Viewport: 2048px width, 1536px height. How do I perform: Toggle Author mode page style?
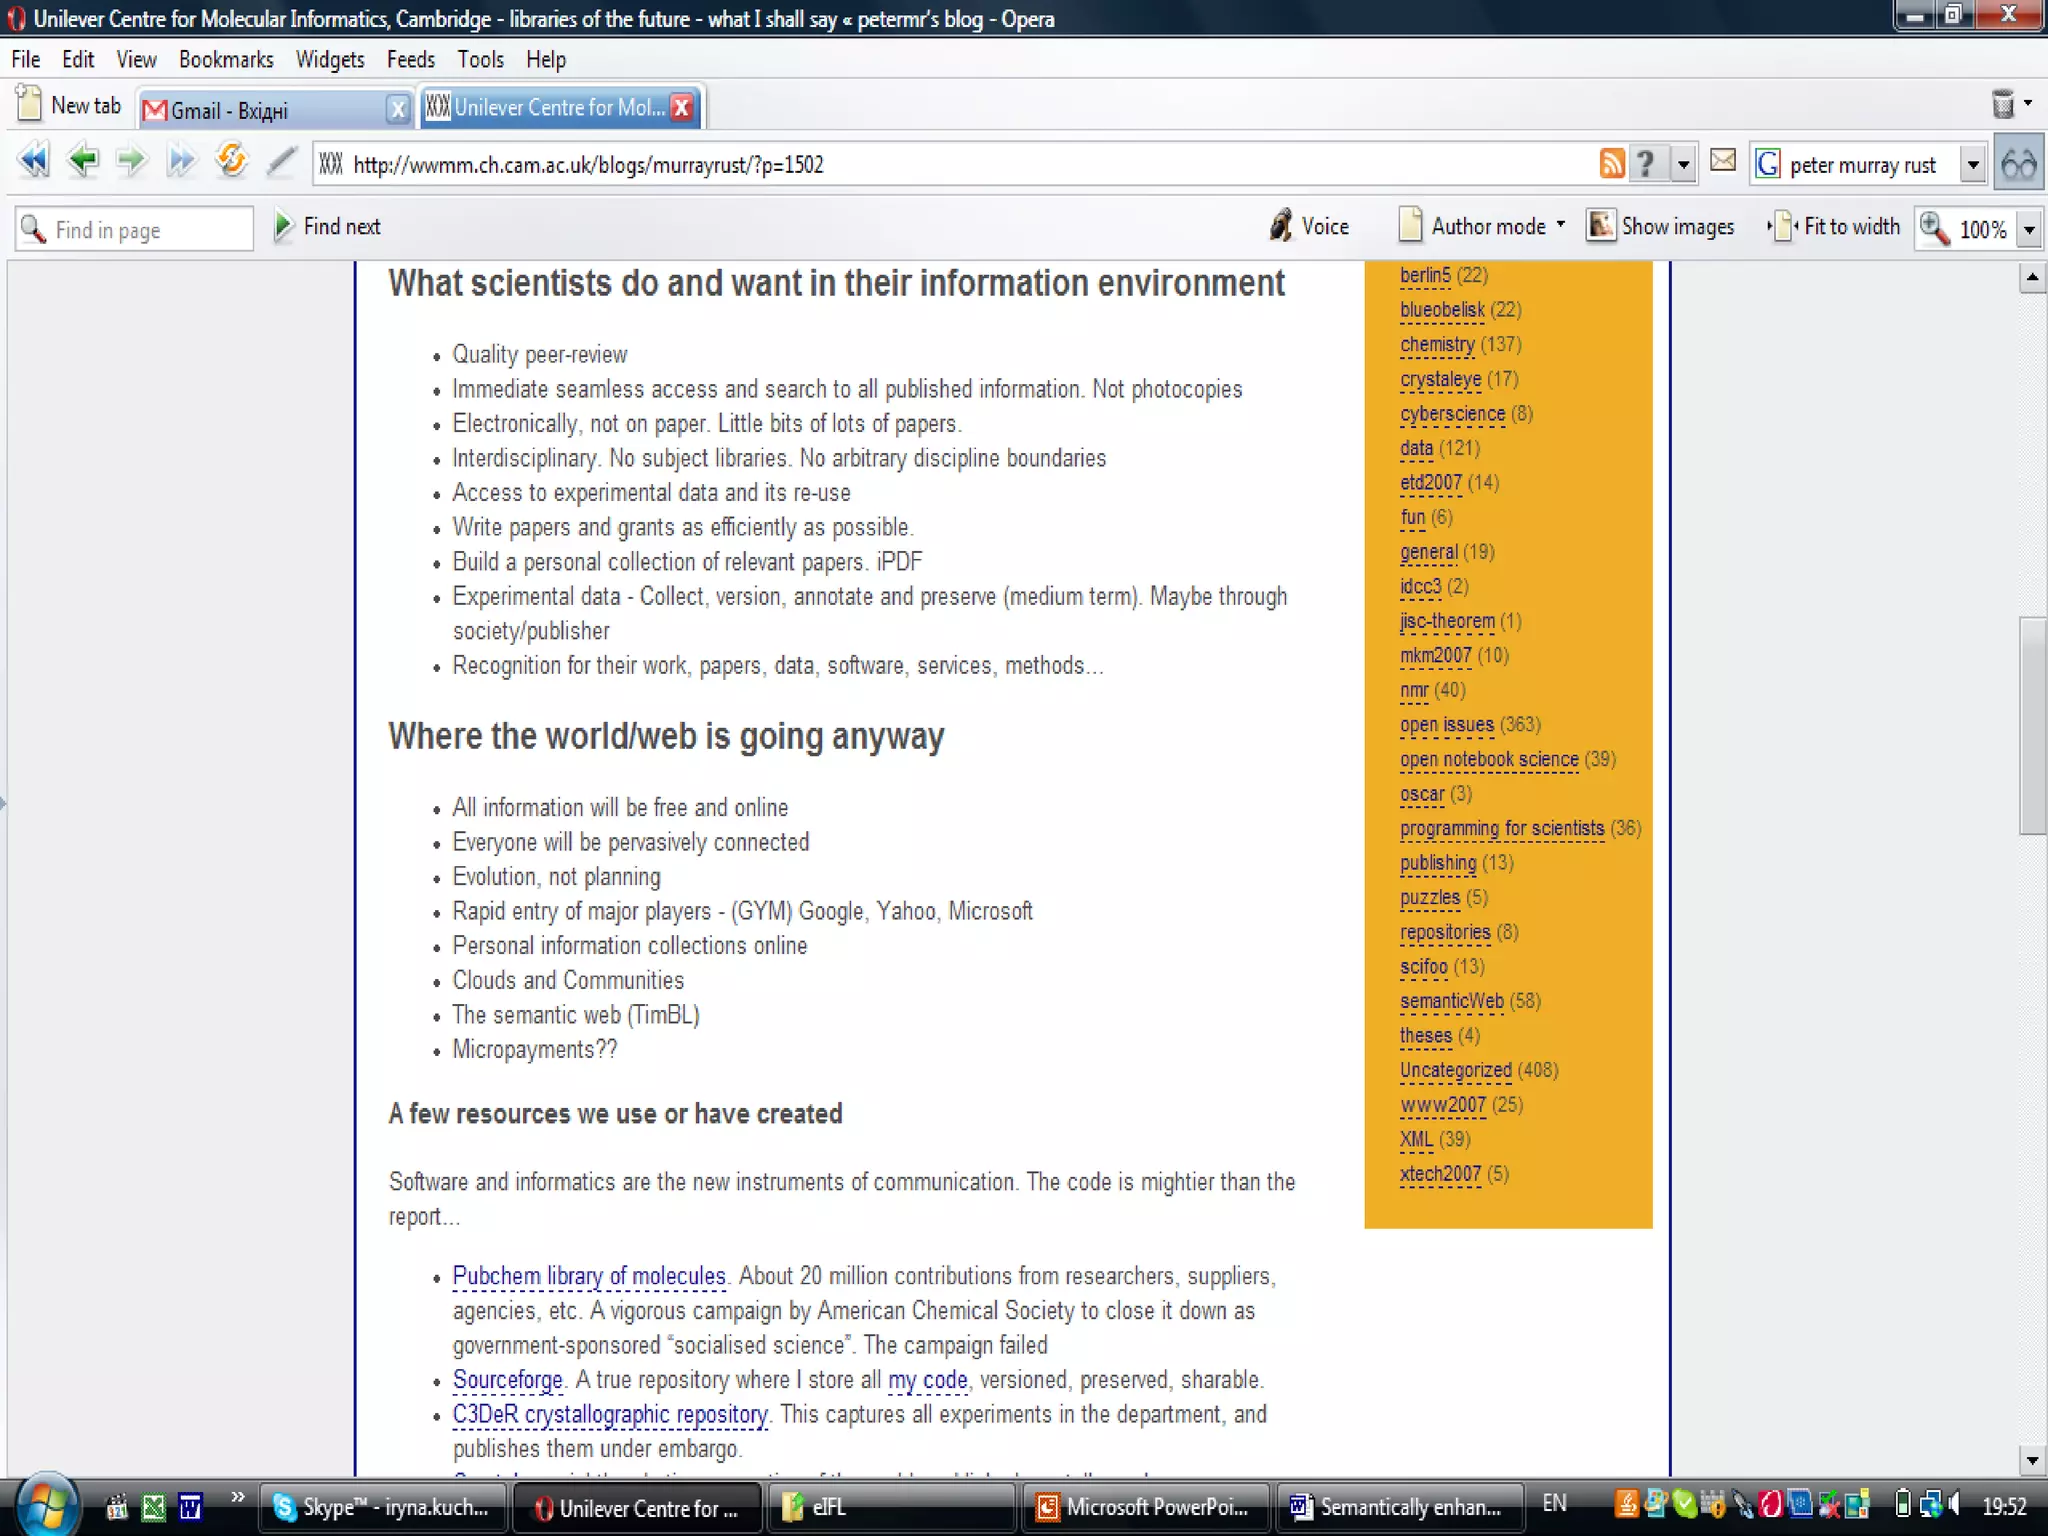point(1481,227)
